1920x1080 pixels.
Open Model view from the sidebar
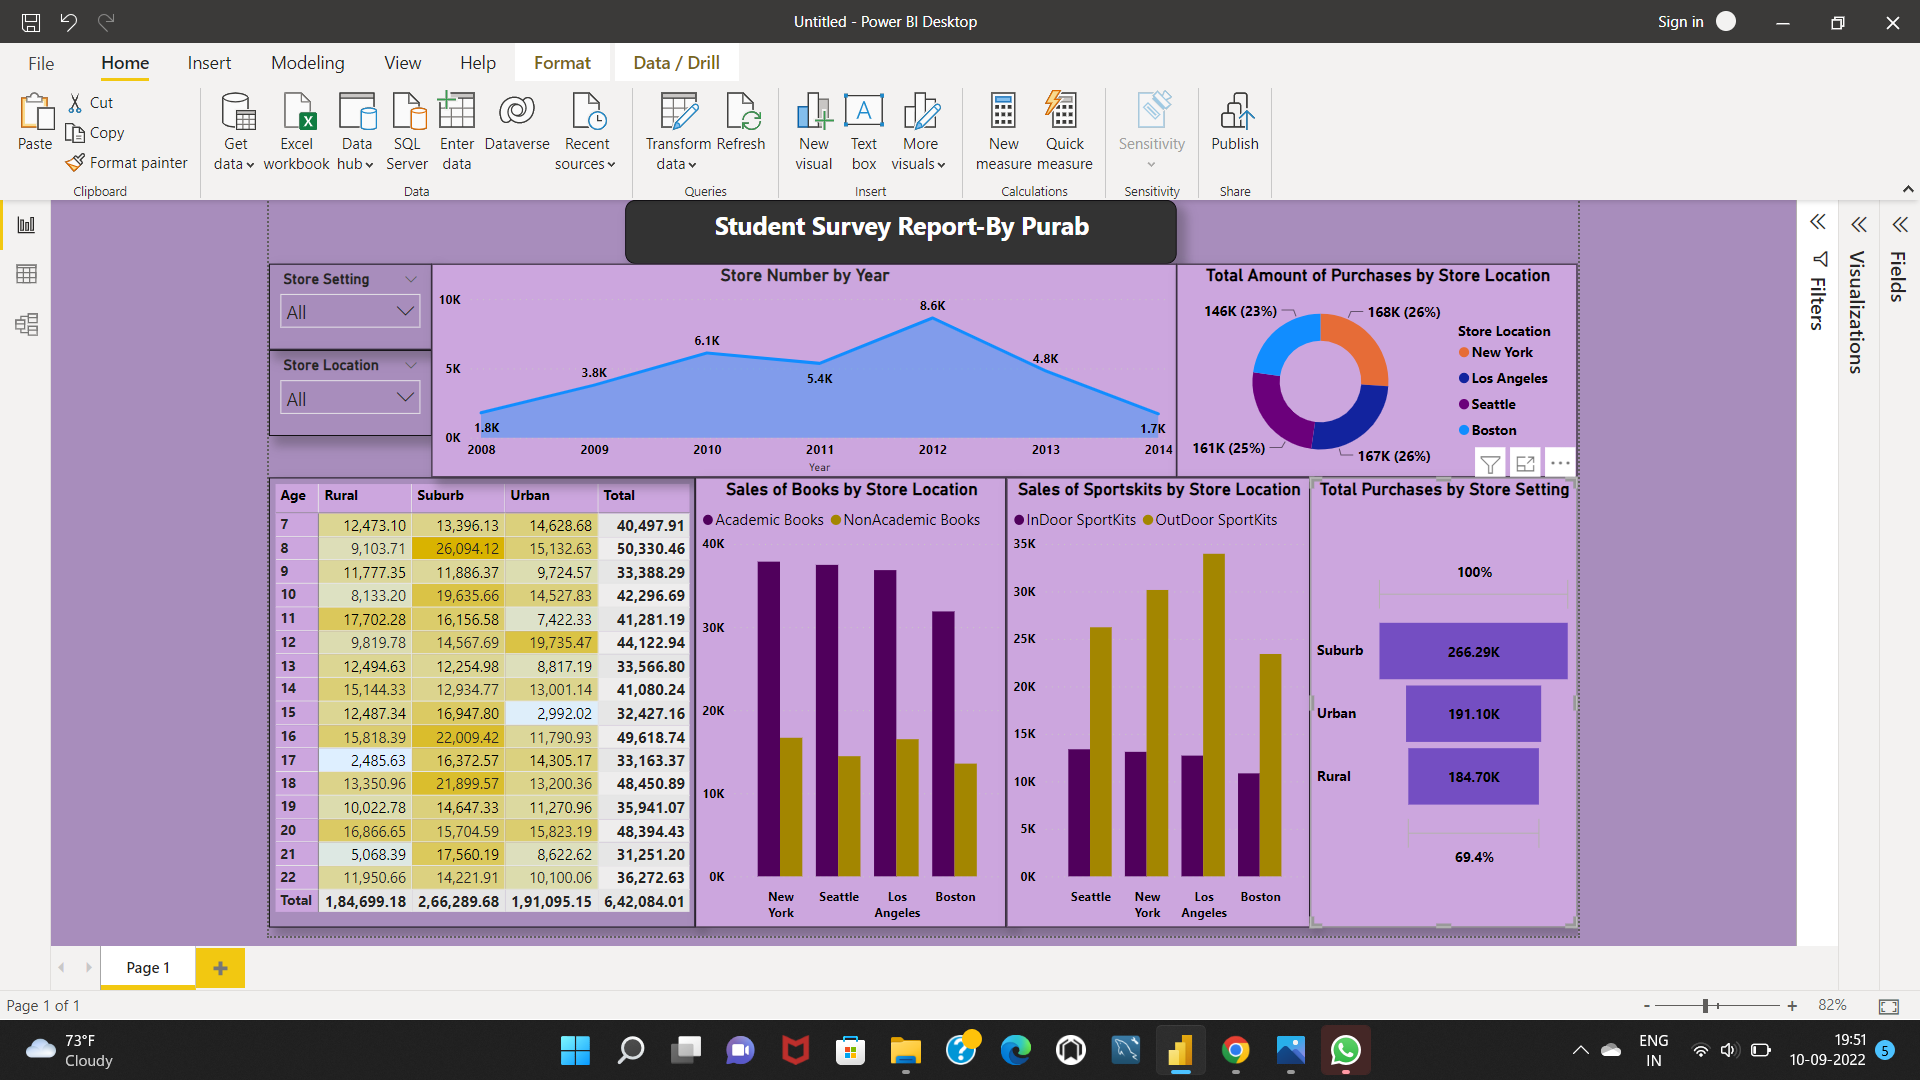(26, 324)
